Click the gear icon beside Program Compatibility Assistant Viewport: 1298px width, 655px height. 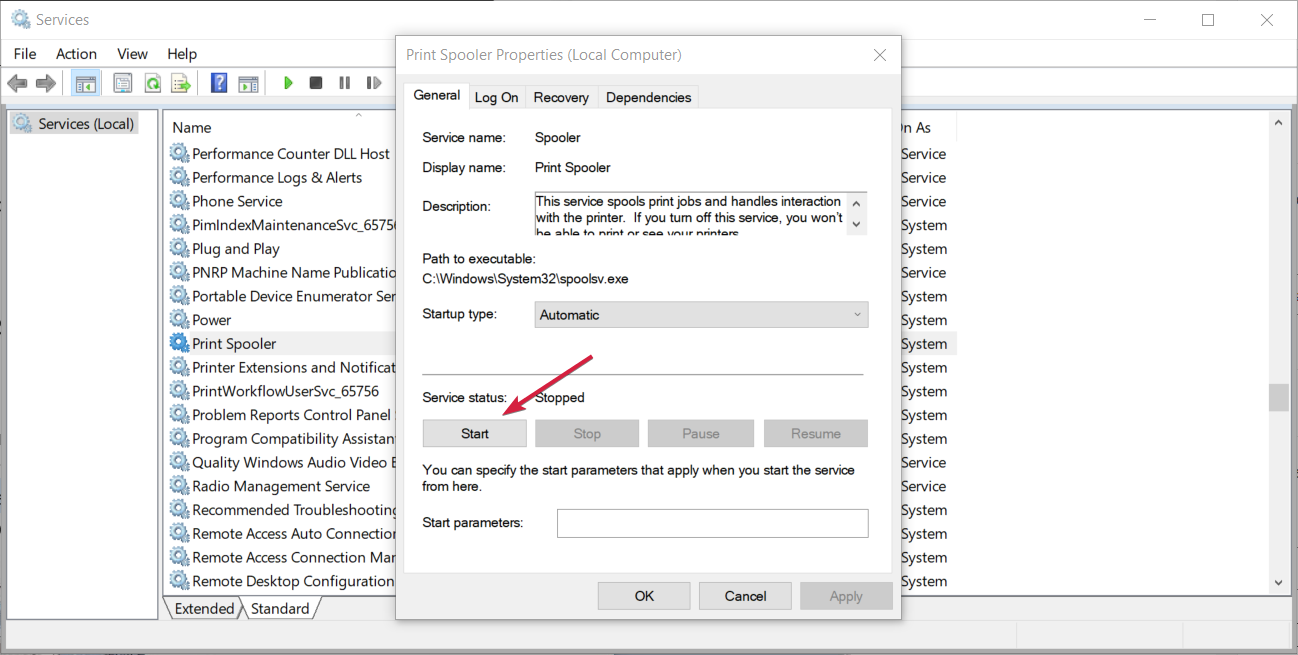[x=179, y=438]
